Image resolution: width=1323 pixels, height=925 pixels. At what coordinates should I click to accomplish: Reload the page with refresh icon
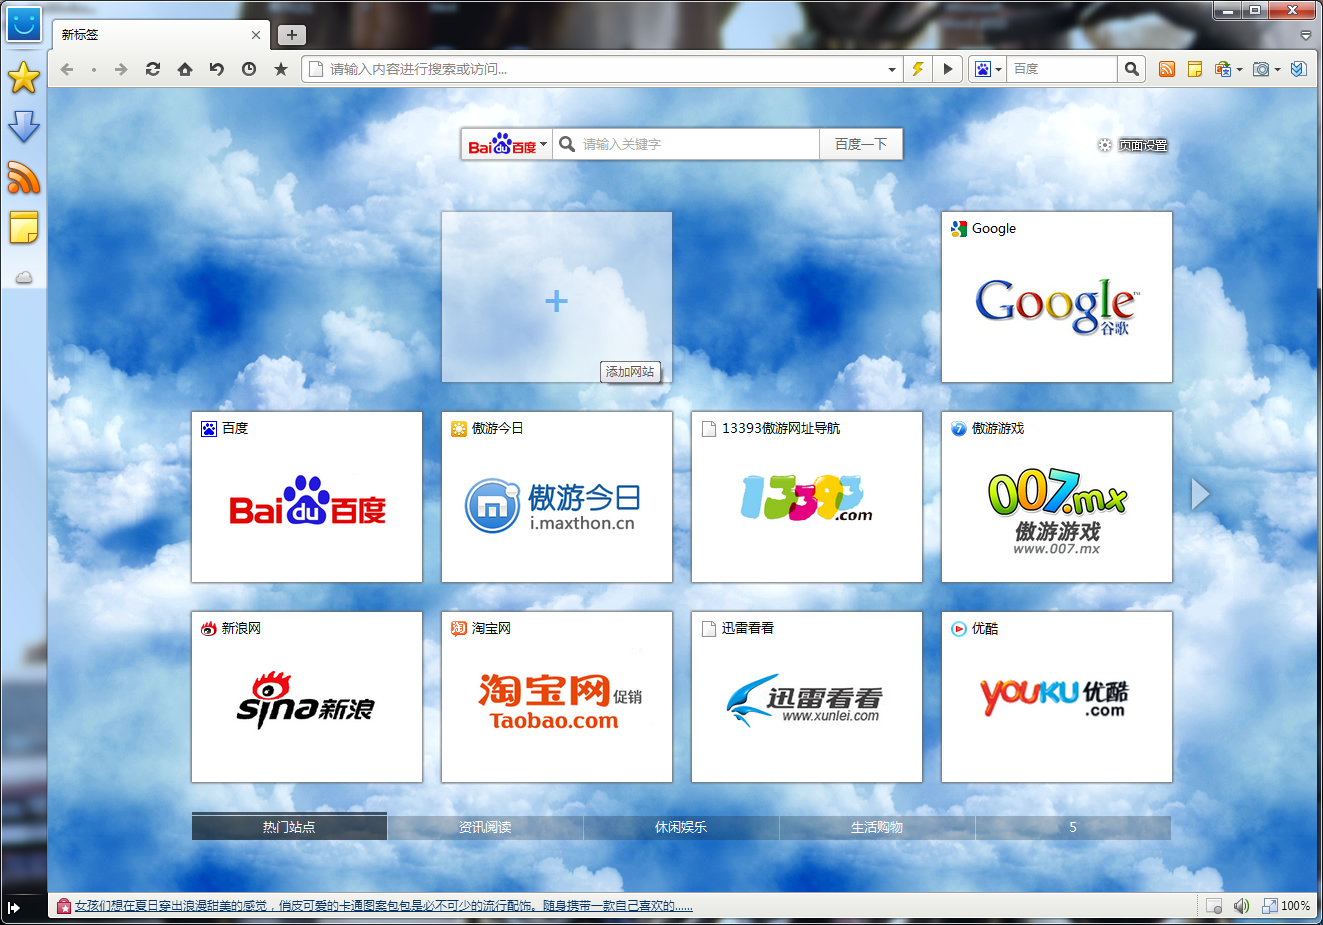153,69
